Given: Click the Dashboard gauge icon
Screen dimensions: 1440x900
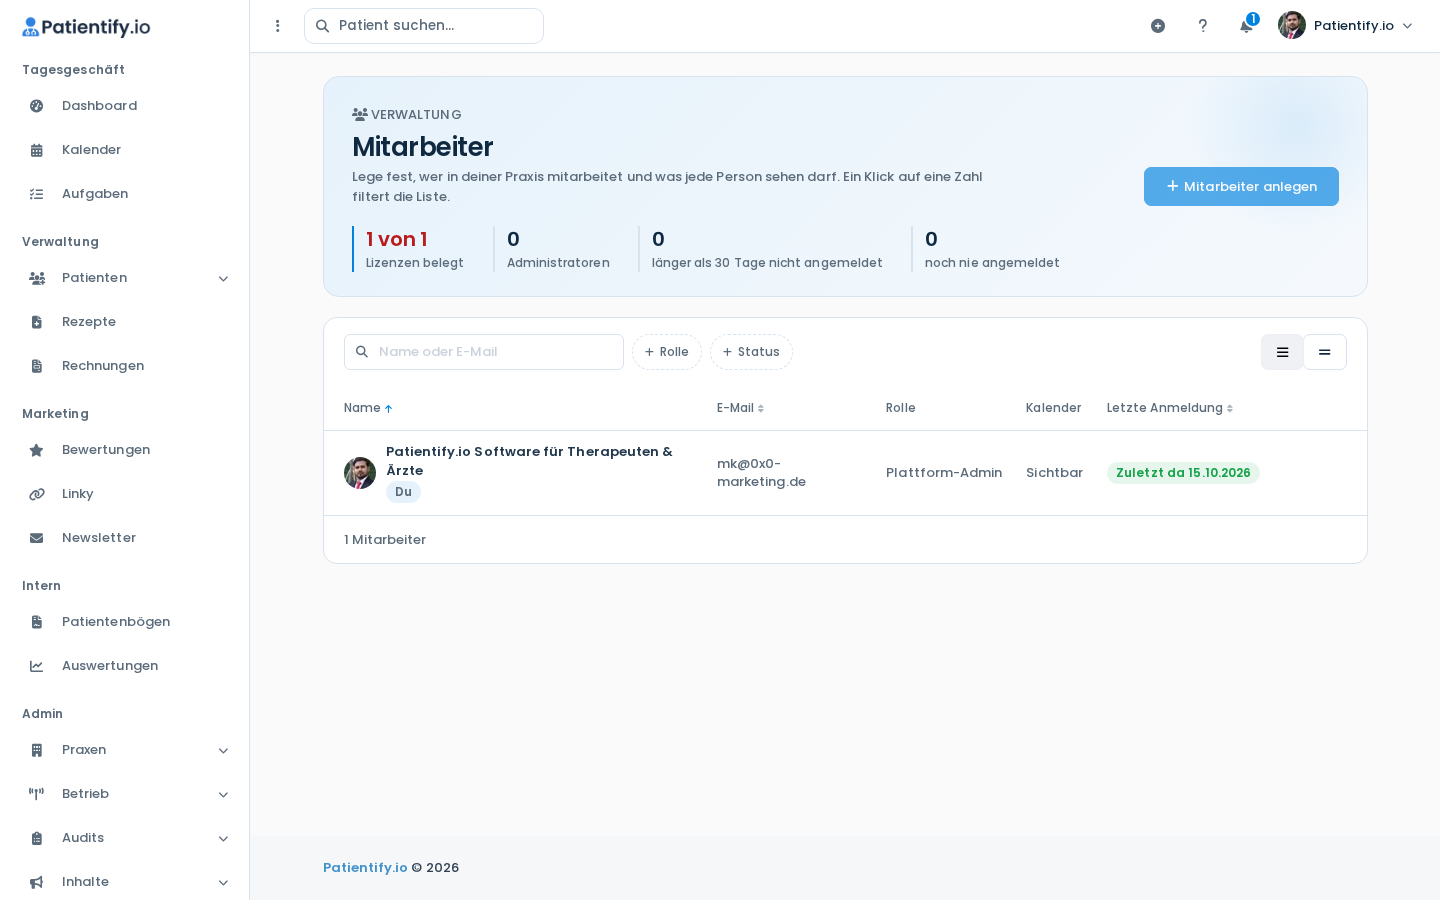Looking at the screenshot, I should click(37, 106).
